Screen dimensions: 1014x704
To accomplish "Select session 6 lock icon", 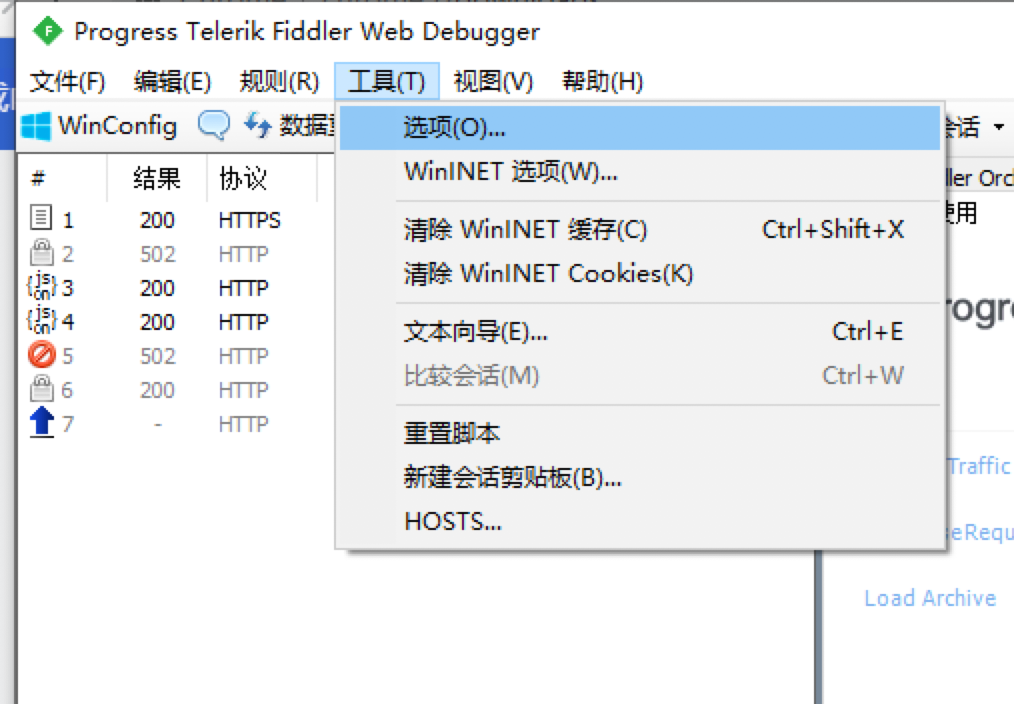I will (x=41, y=389).
